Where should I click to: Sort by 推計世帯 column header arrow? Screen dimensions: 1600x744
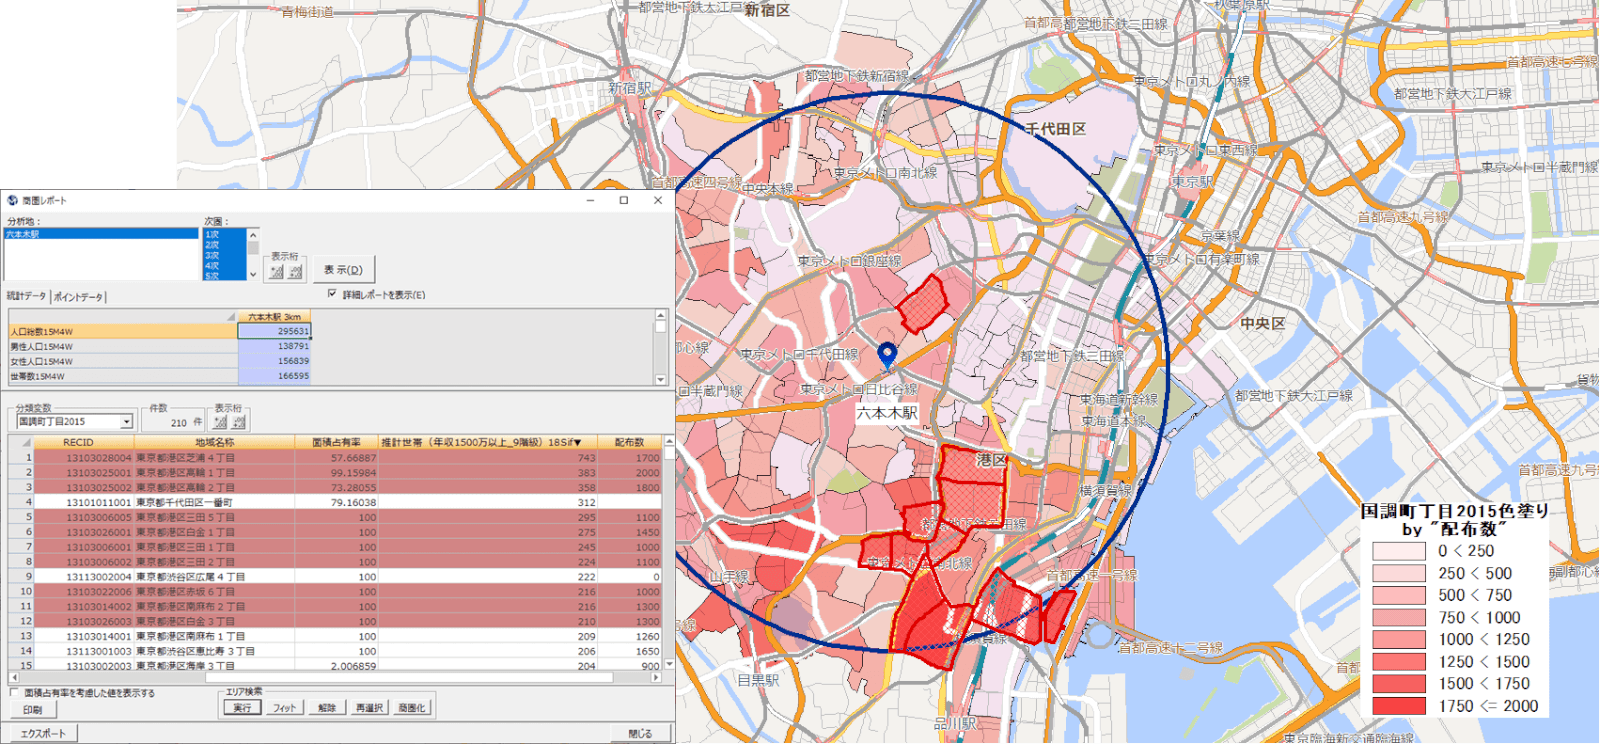click(577, 442)
